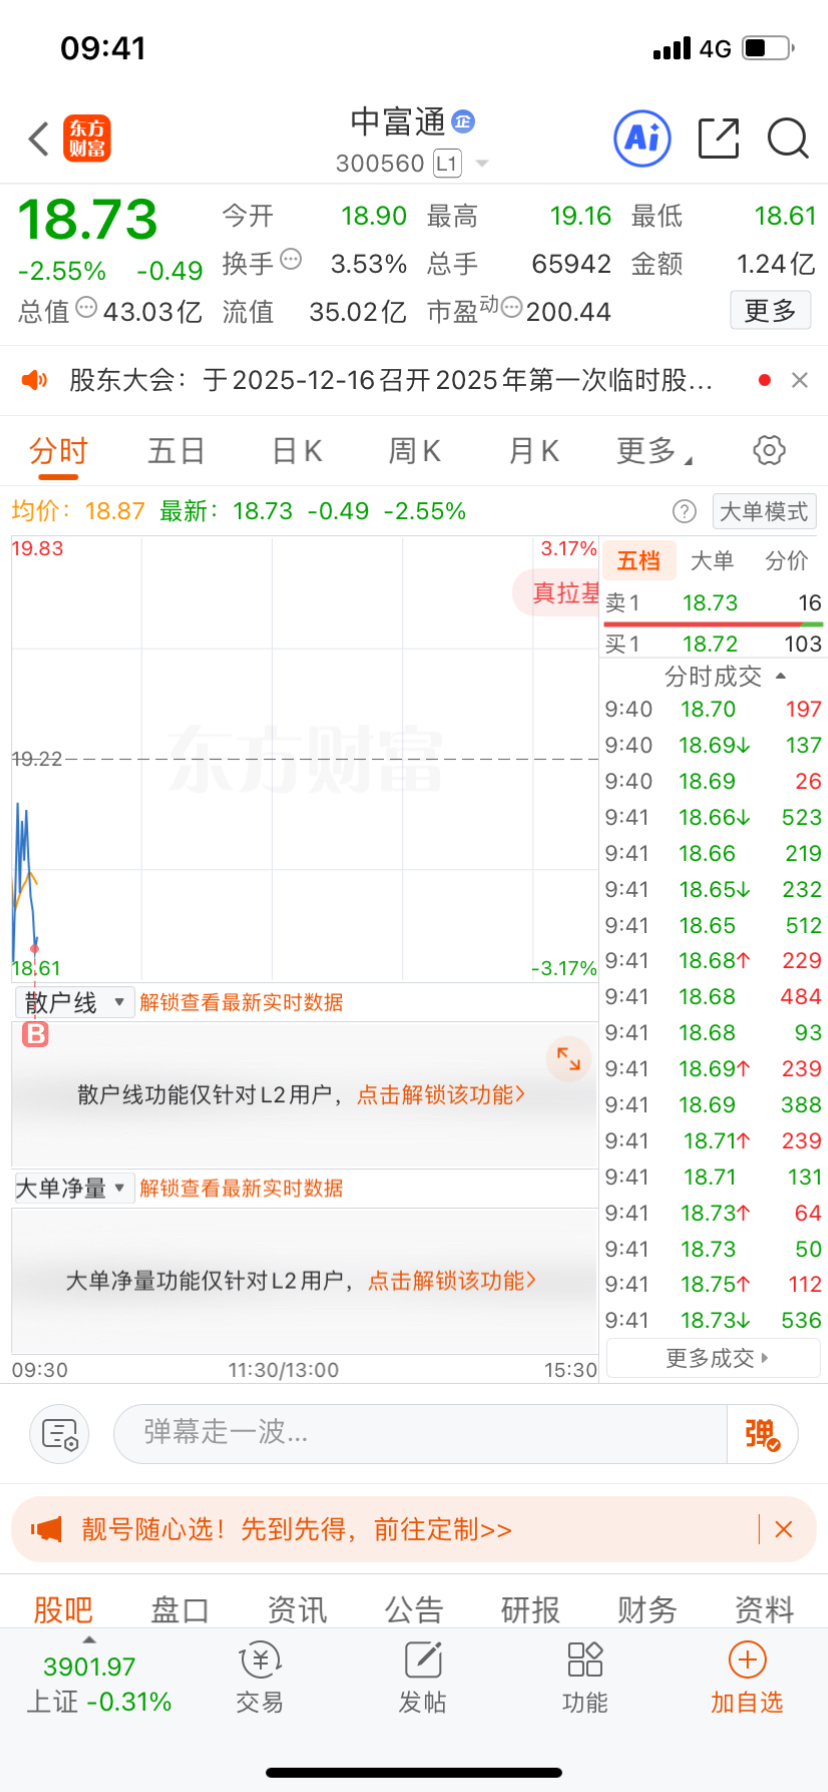
Task: Close the 靓号随心选 banner
Action: click(x=784, y=1529)
